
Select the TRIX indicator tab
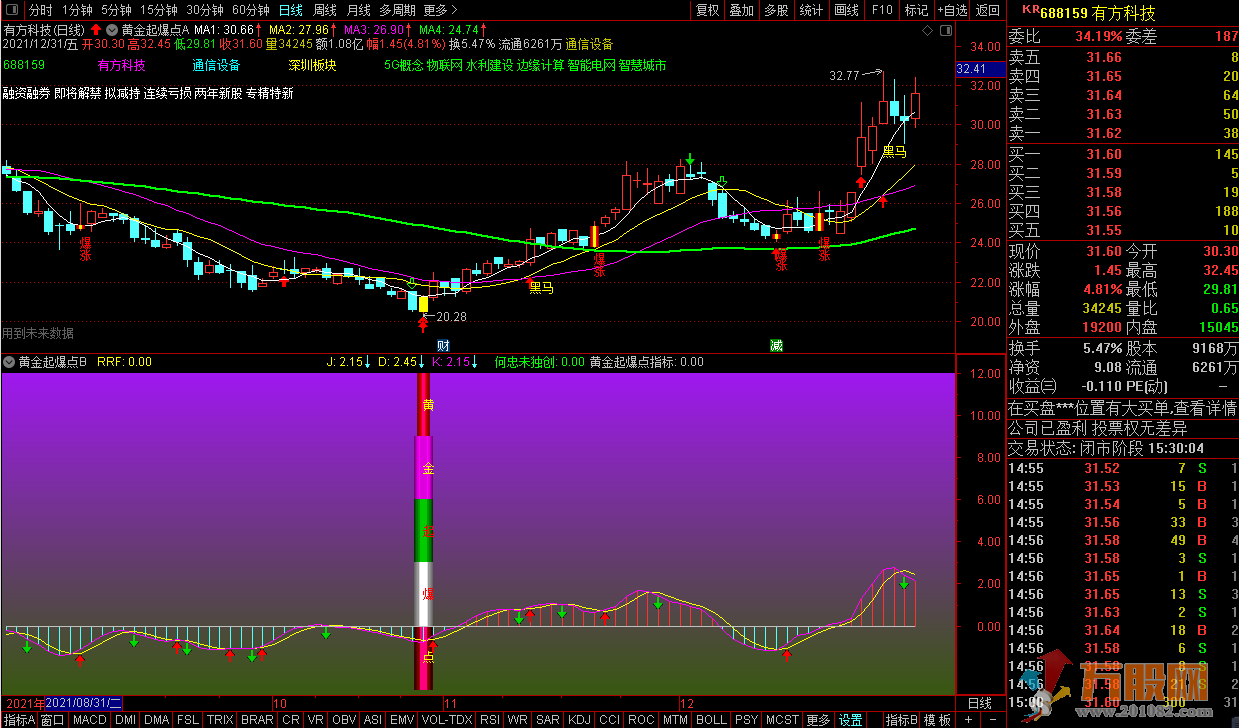coord(220,720)
